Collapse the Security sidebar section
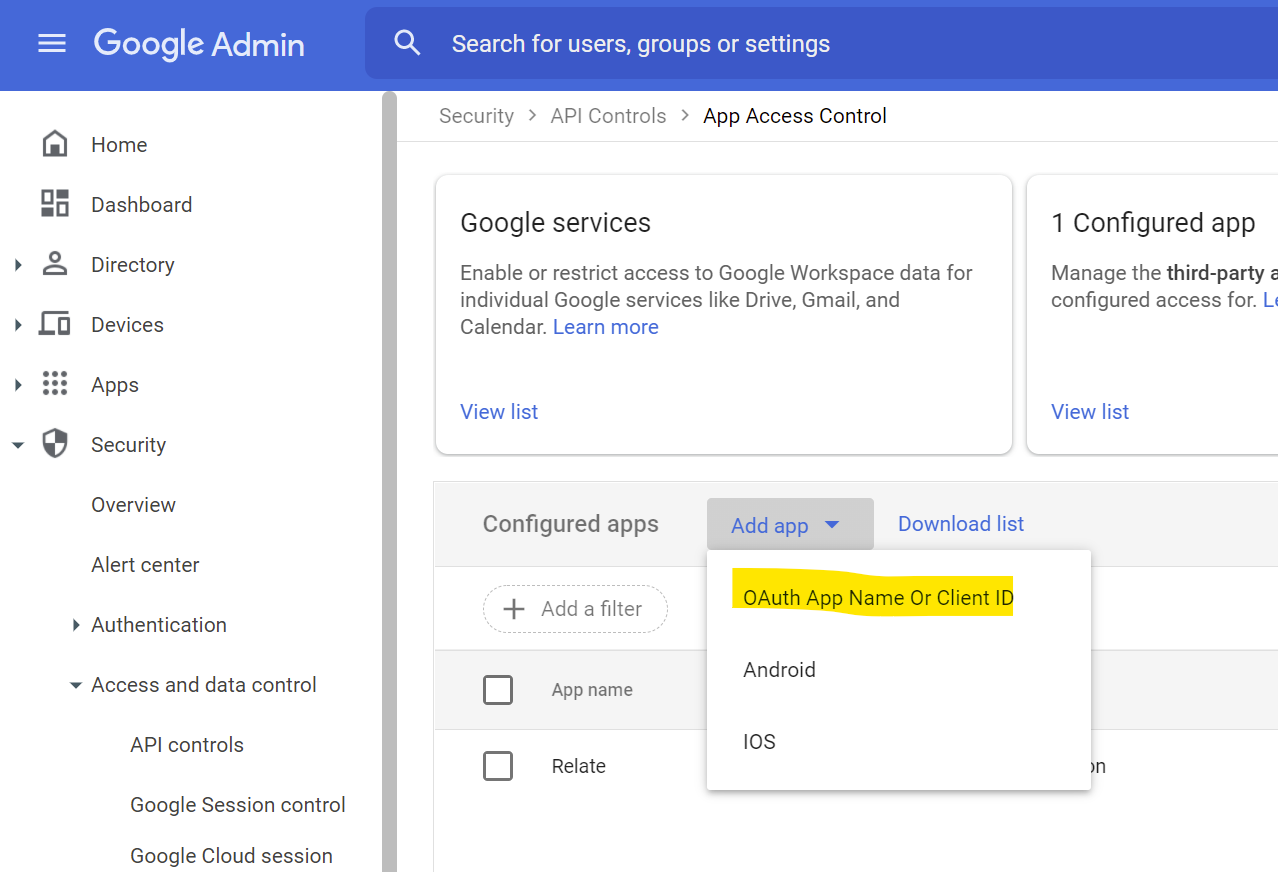1278x872 pixels. pos(18,444)
